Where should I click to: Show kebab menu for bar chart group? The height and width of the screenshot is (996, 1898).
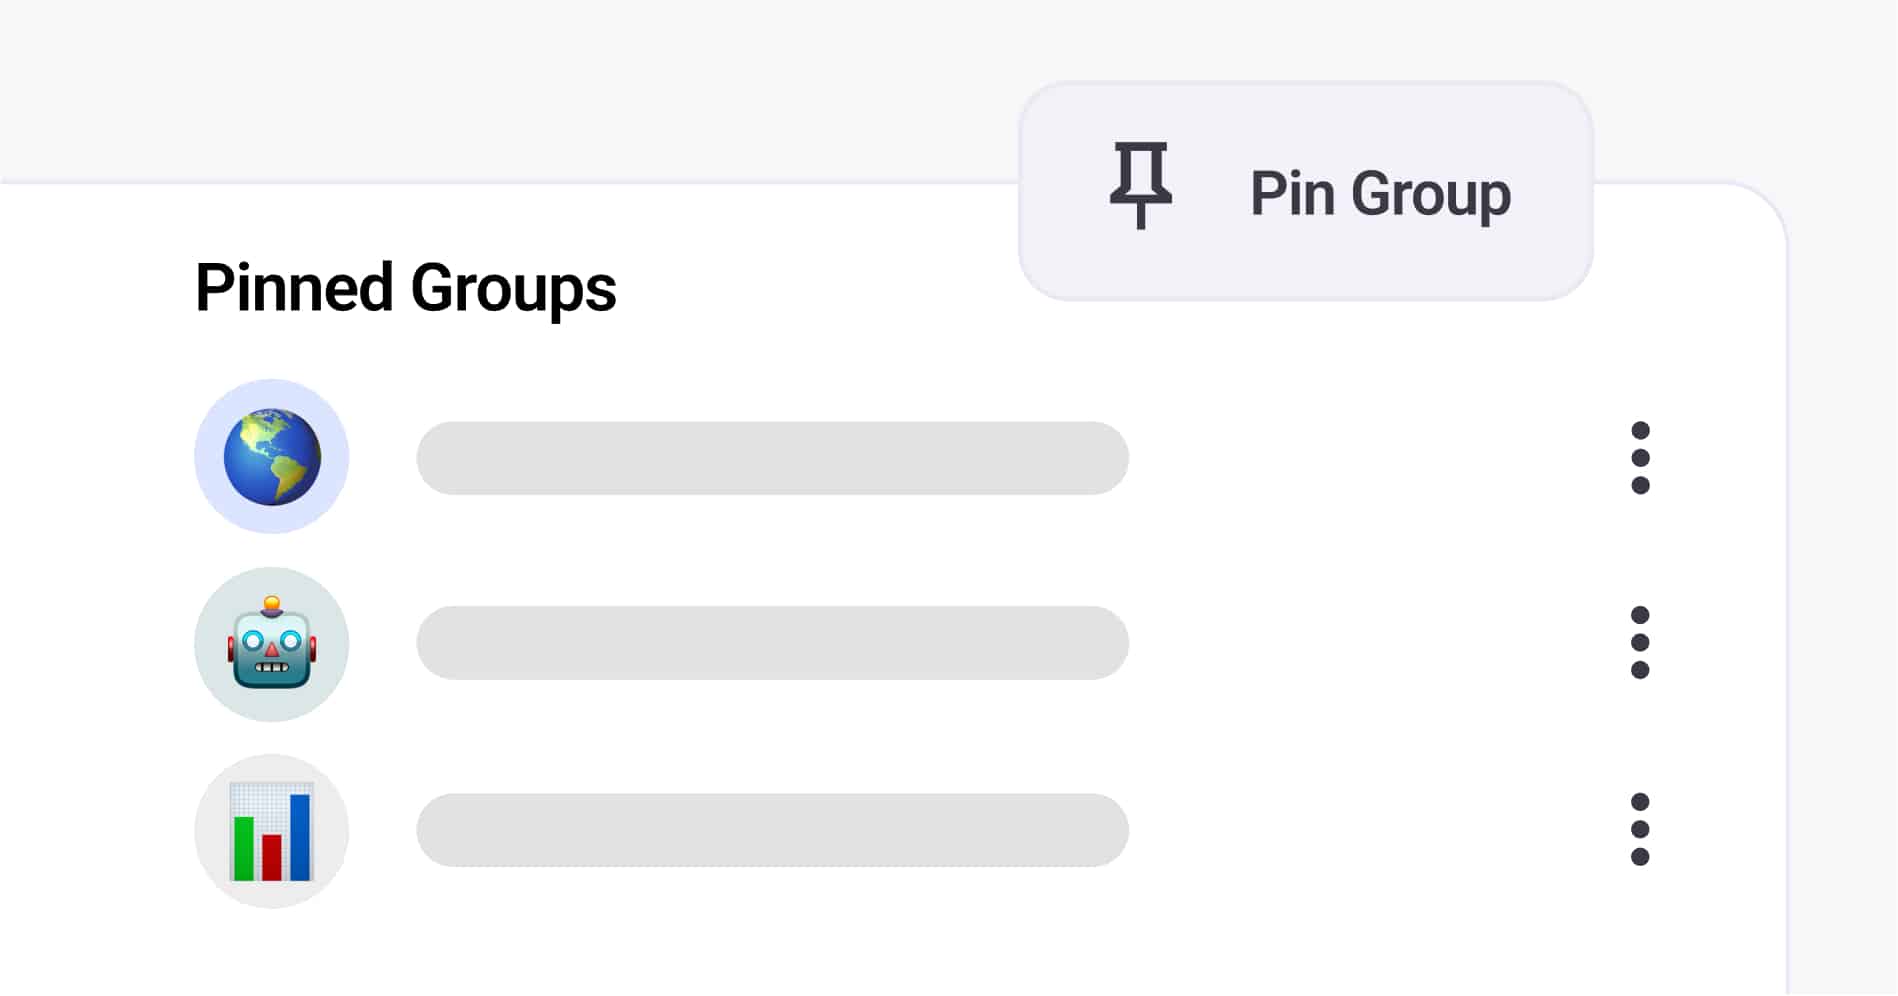(x=1640, y=830)
